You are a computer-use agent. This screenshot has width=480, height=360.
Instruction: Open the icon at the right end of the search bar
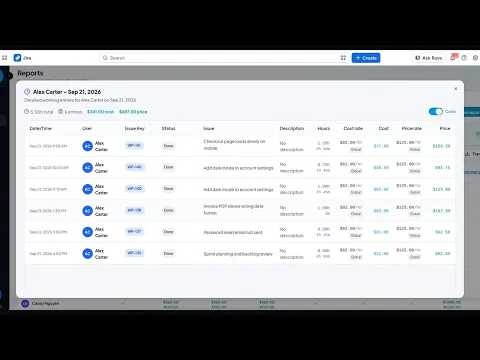[x=343, y=58]
